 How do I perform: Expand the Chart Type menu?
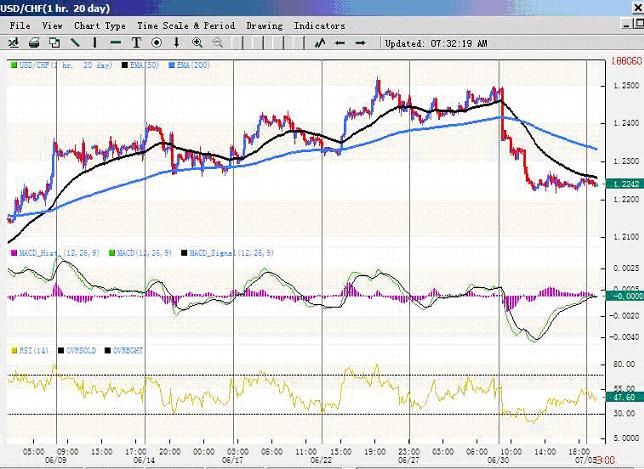[100, 25]
